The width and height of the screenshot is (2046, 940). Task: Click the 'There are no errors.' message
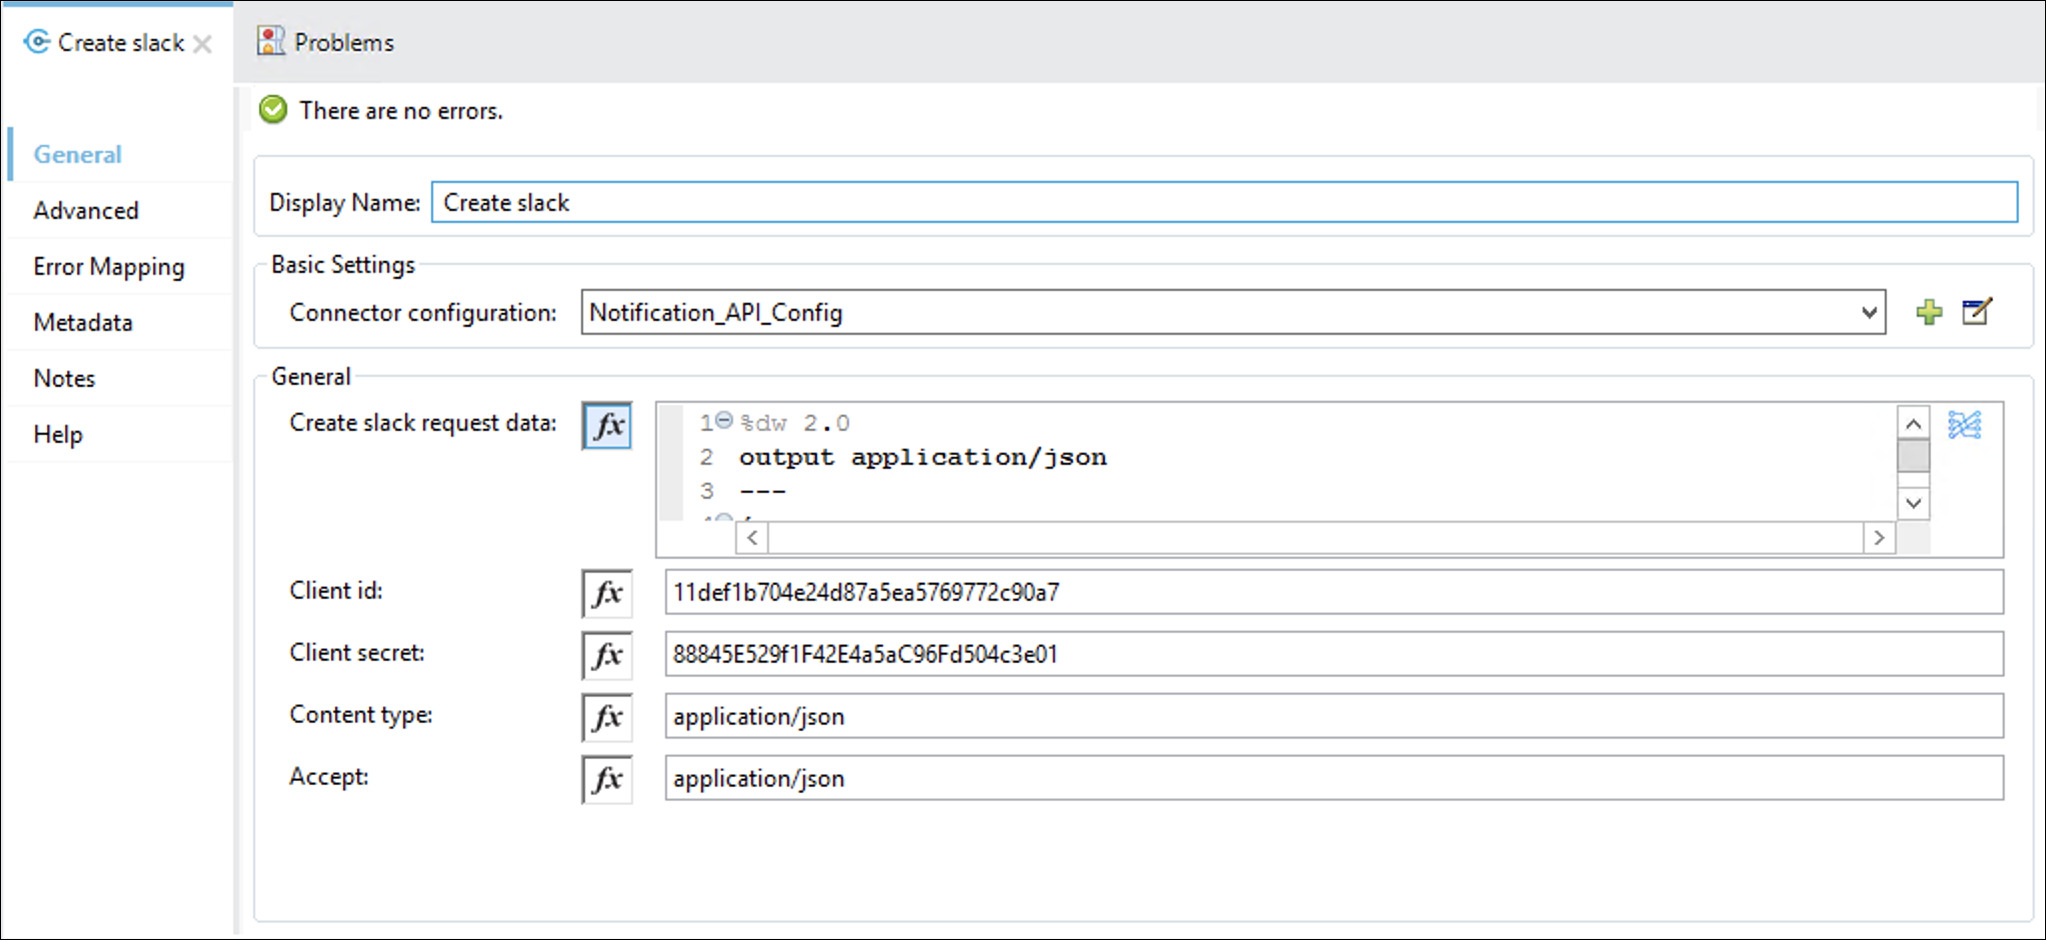point(401,110)
